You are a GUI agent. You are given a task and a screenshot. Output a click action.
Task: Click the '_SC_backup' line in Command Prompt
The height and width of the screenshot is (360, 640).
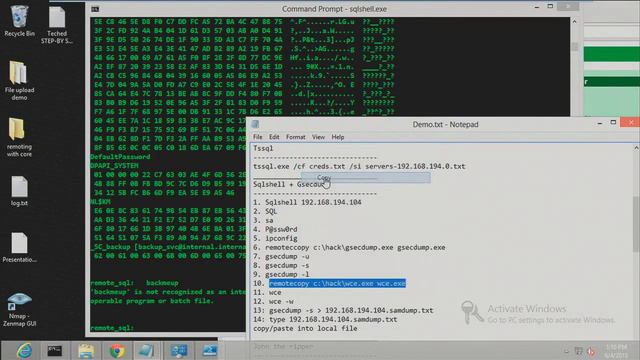(168, 247)
